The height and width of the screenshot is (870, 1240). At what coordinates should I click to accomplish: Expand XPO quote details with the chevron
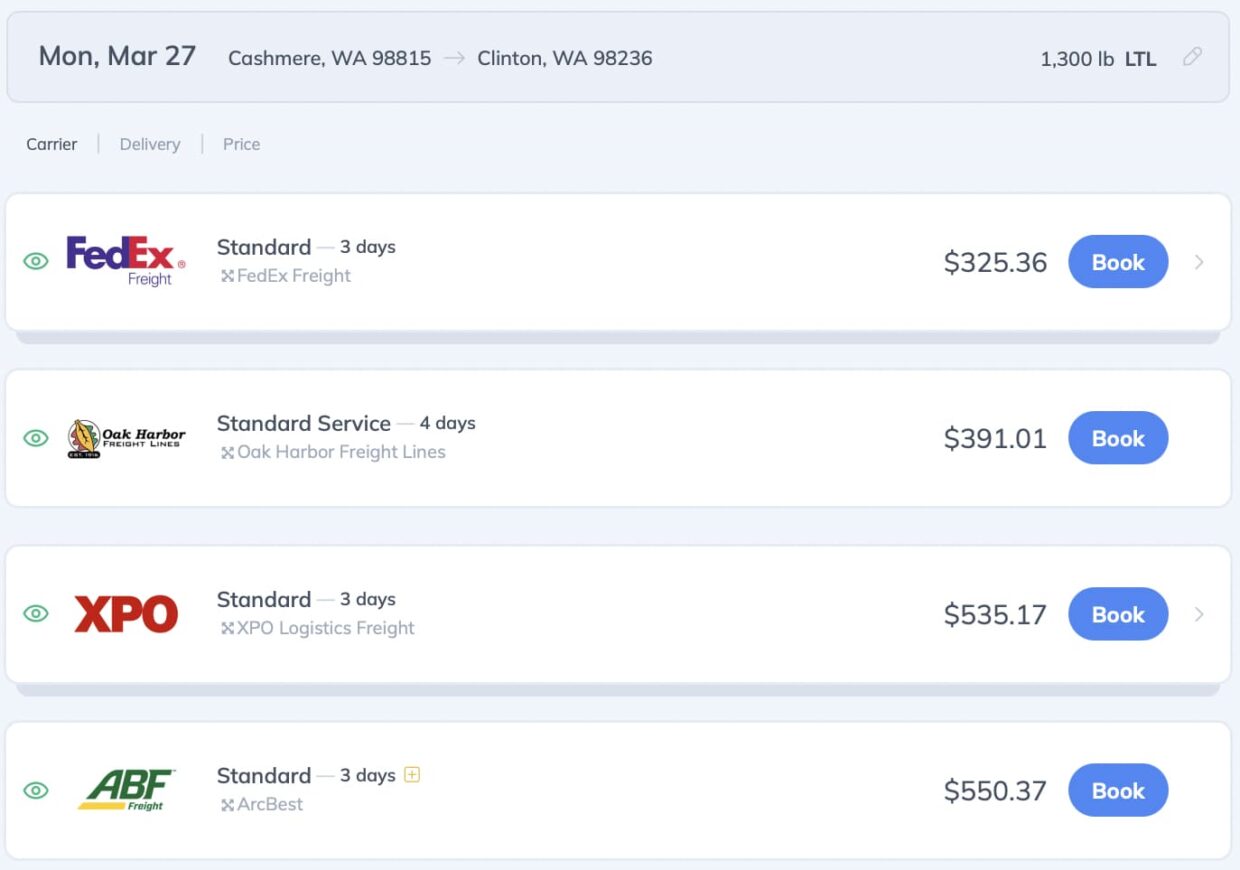(1199, 614)
